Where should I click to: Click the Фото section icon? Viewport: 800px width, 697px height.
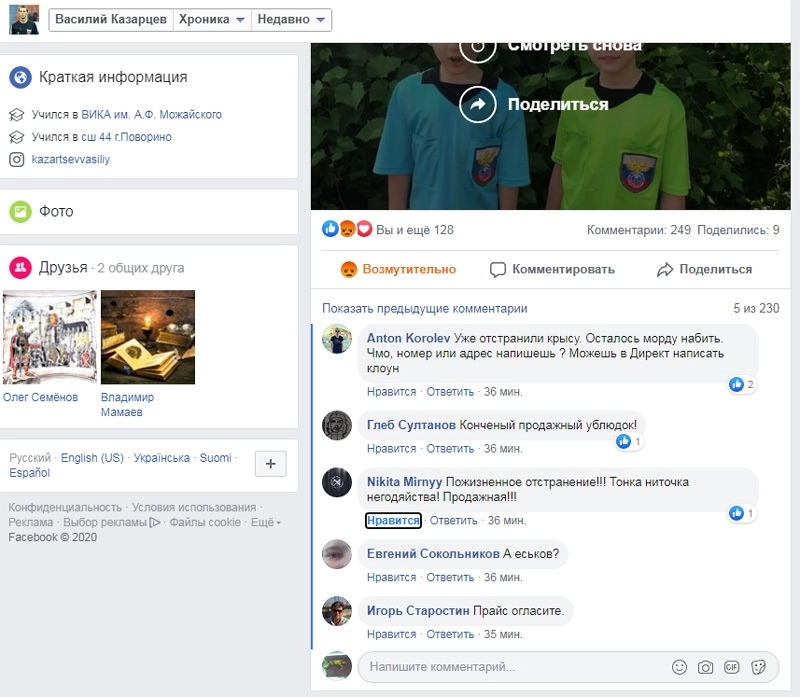(x=20, y=212)
